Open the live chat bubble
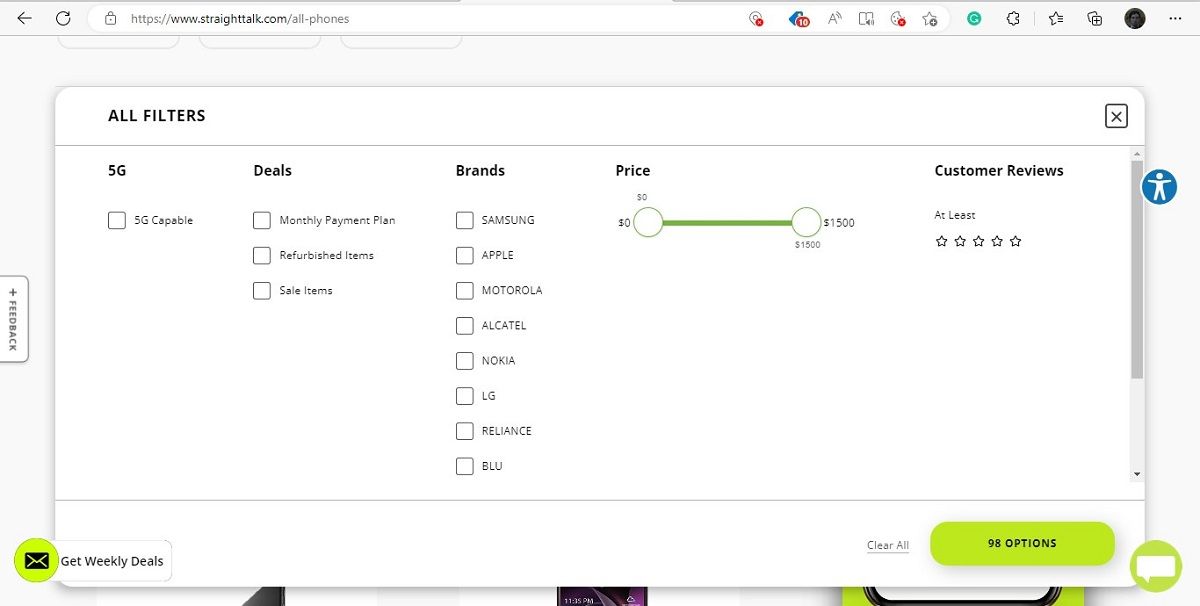Screen dimensions: 1200x606 point(1155,566)
